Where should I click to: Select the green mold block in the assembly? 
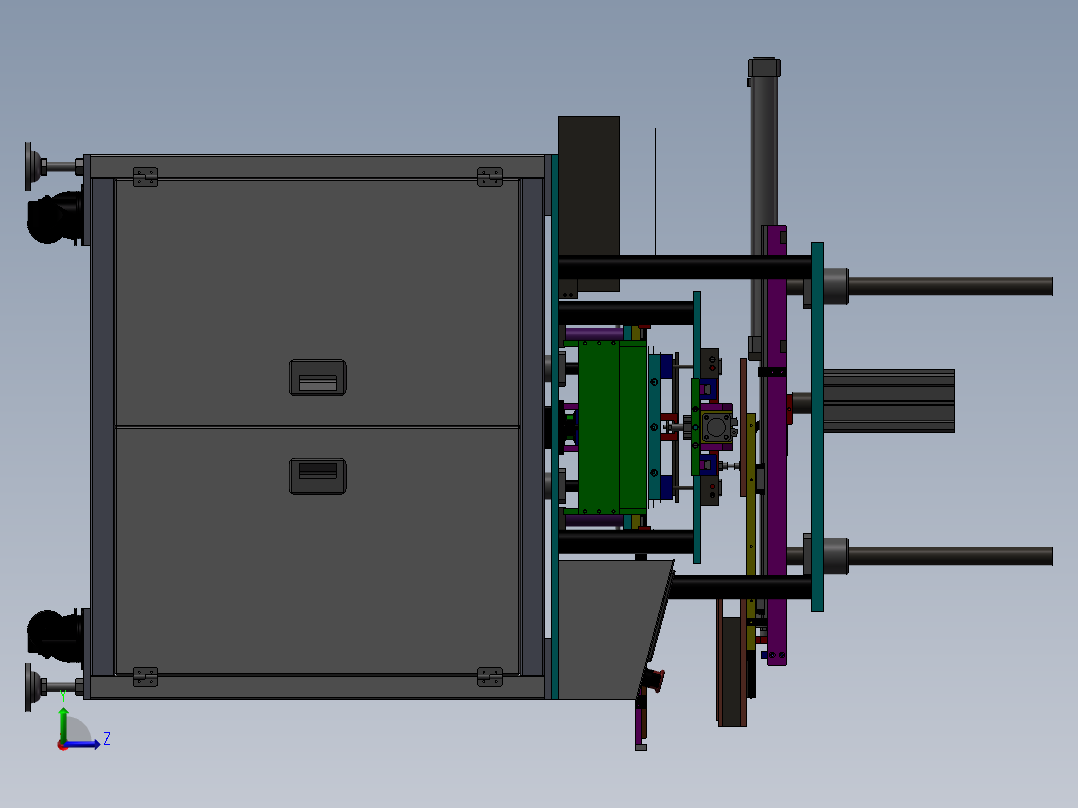[x=612, y=426]
